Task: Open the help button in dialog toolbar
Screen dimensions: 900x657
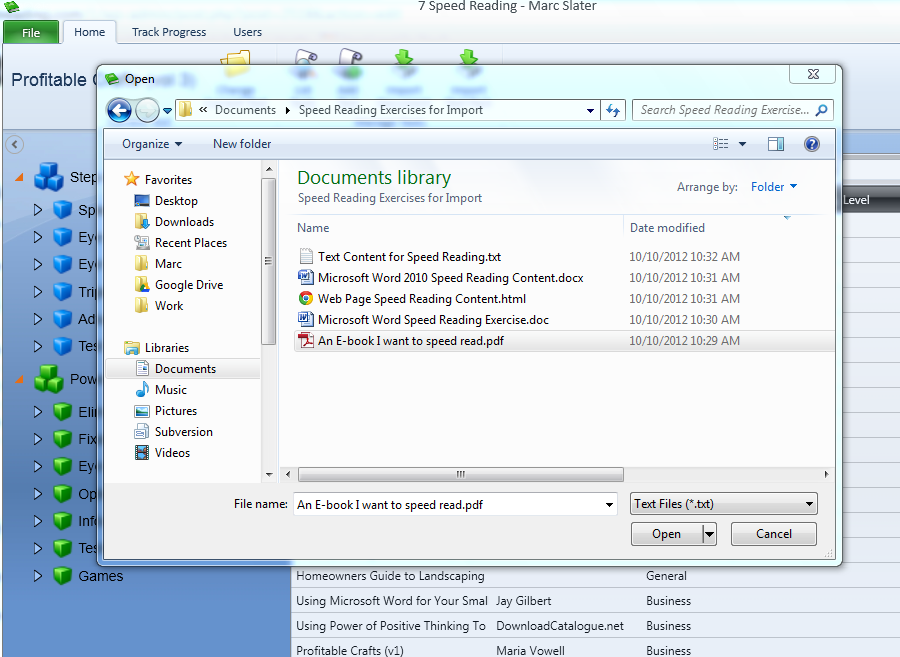Action: [812, 144]
